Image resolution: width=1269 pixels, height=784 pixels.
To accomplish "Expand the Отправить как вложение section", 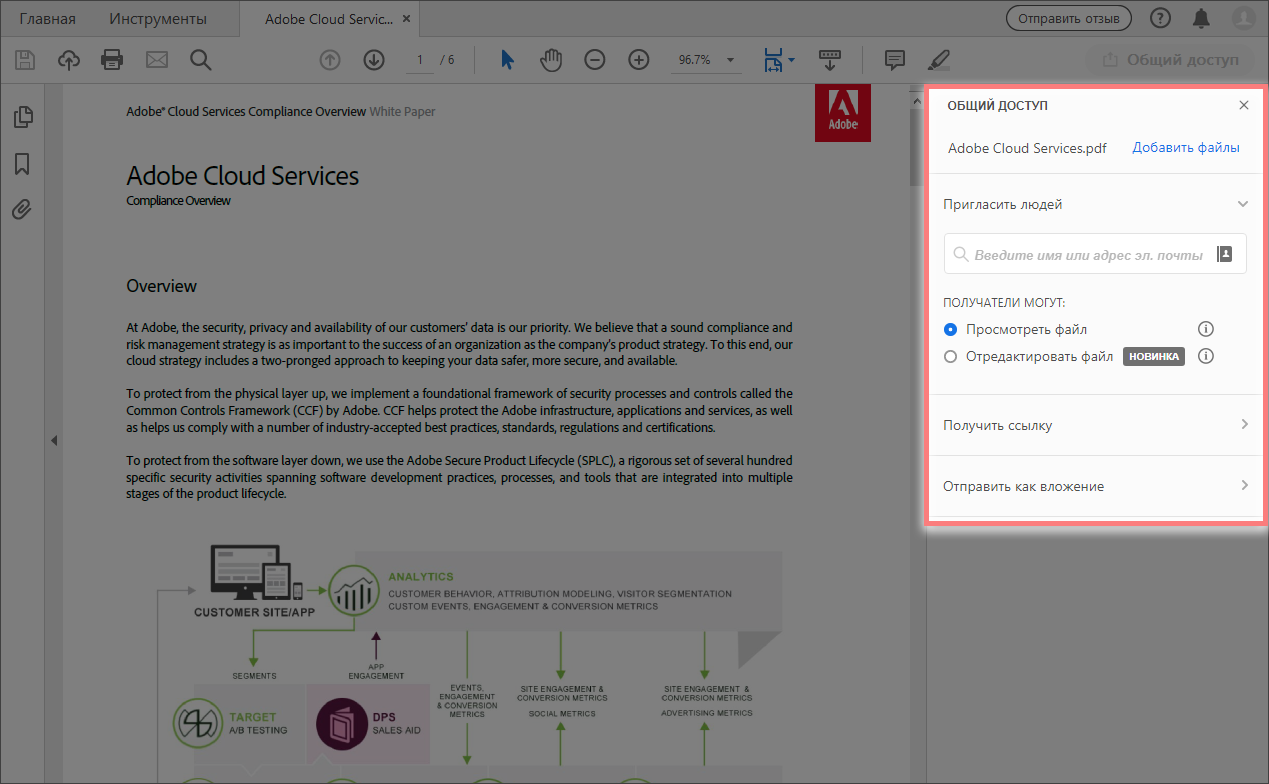I will click(x=1244, y=485).
